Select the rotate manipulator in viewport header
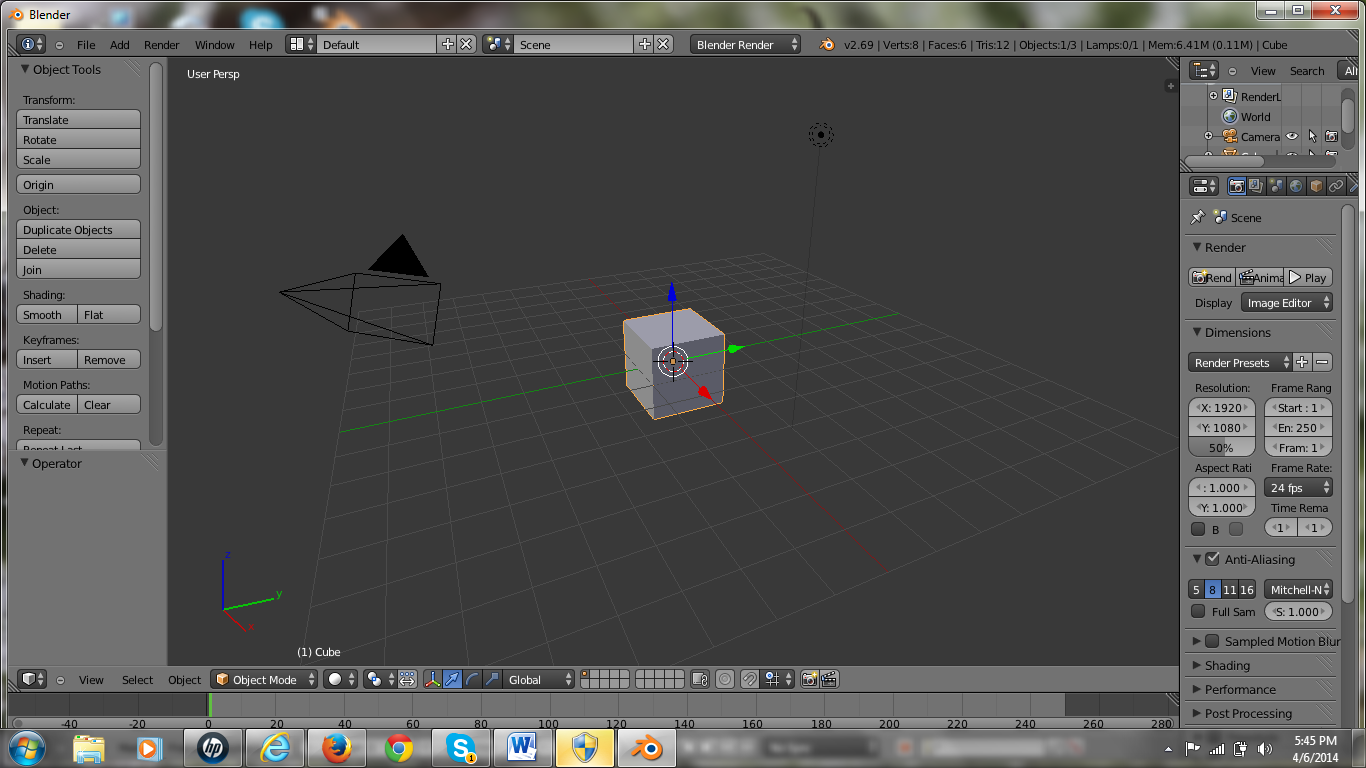 (x=471, y=679)
